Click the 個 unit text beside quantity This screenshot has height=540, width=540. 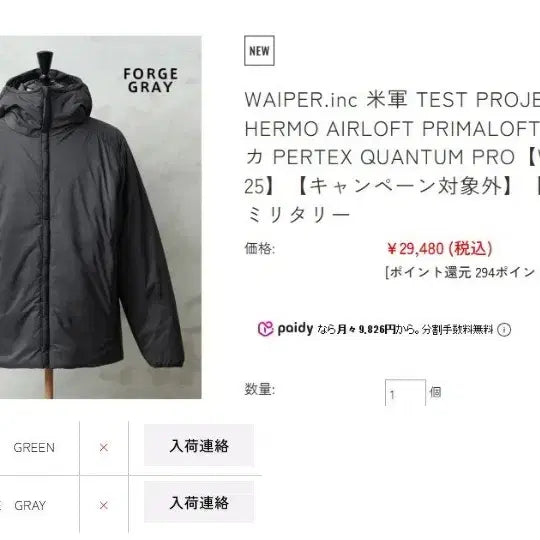pyautogui.click(x=435, y=392)
